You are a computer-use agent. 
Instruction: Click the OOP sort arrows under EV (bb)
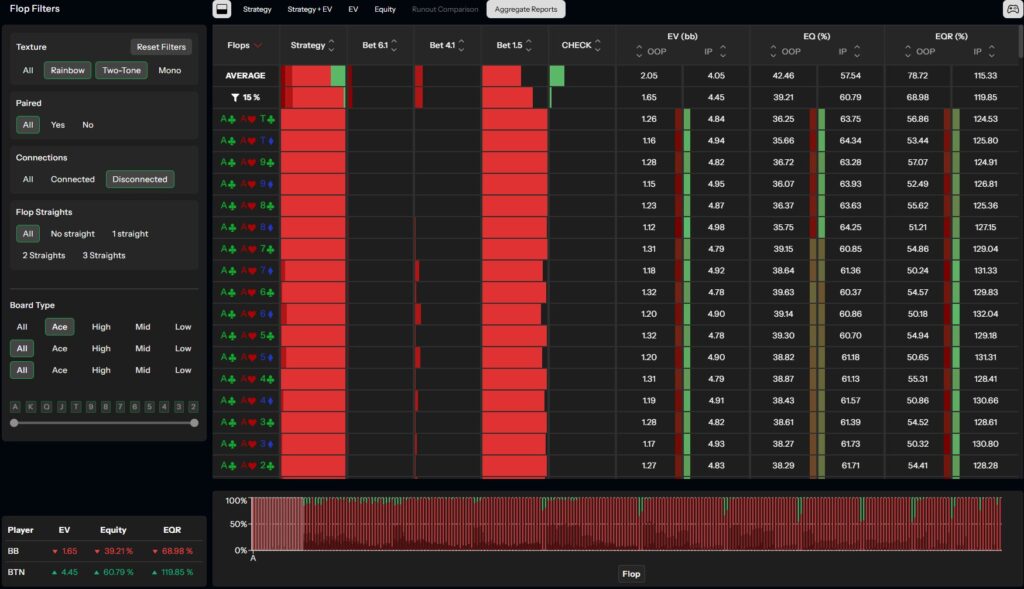pyautogui.click(x=637, y=52)
